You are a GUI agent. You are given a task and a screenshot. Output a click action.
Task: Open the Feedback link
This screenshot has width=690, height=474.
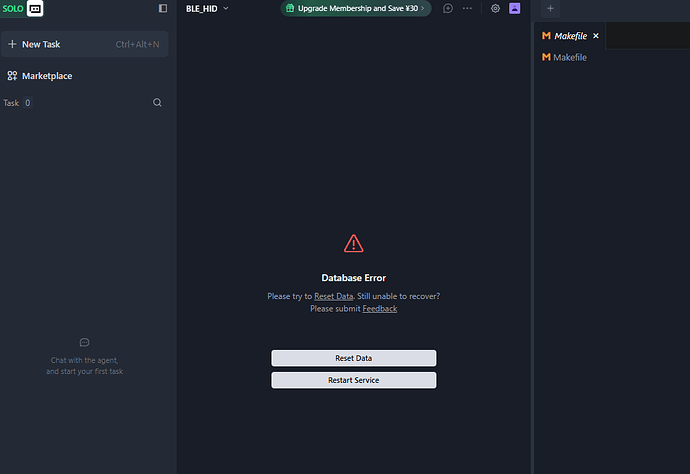coord(380,309)
